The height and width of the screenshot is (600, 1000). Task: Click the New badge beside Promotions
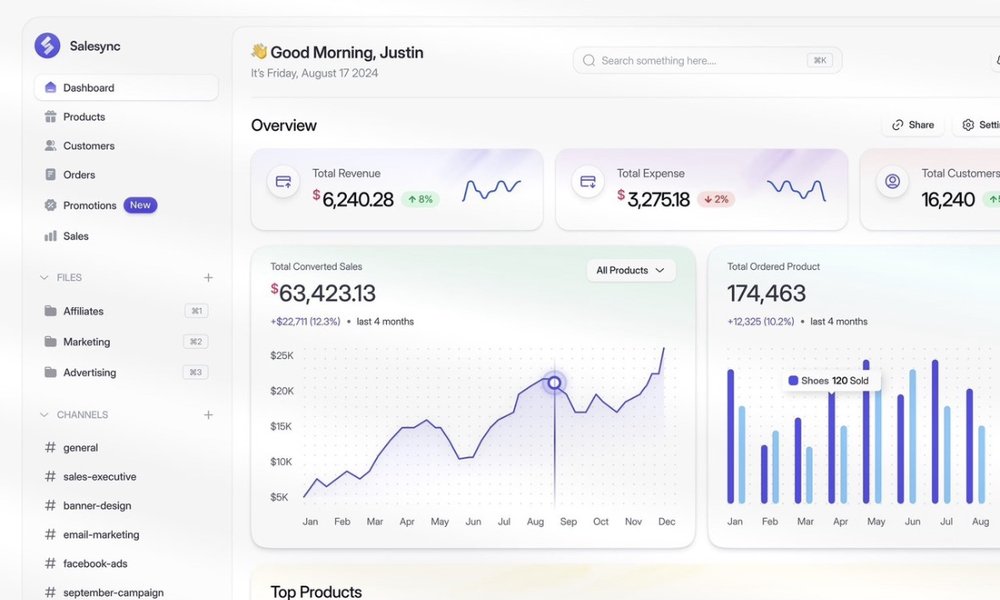click(x=140, y=205)
